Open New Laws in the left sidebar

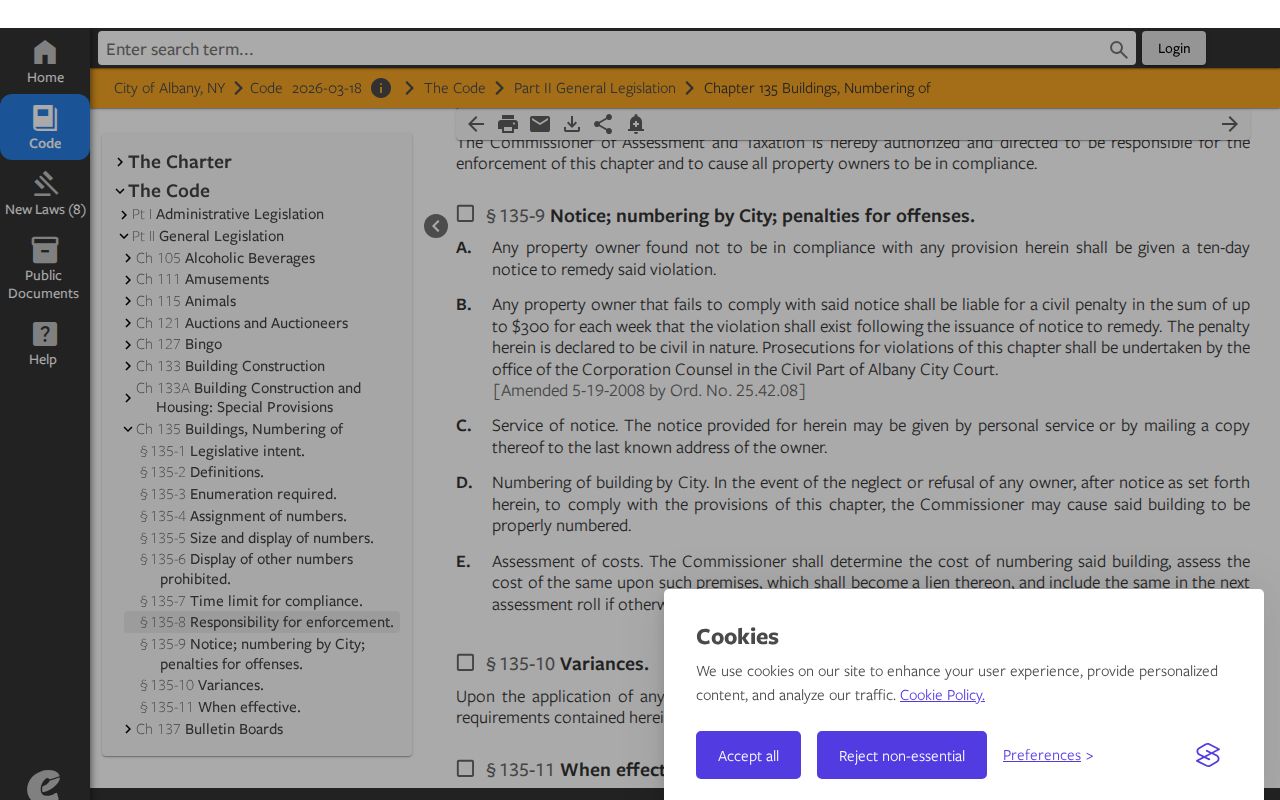[x=45, y=194]
